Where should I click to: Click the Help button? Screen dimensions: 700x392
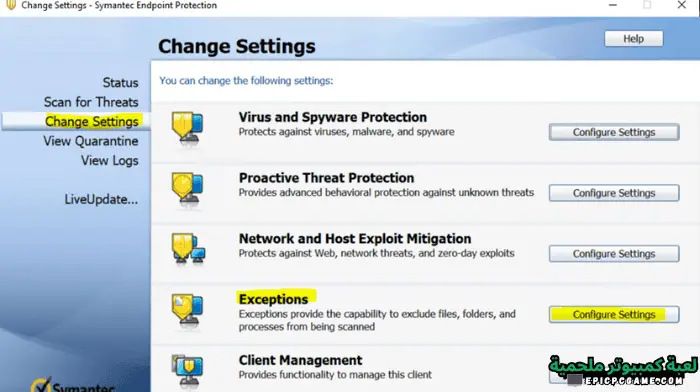point(633,39)
